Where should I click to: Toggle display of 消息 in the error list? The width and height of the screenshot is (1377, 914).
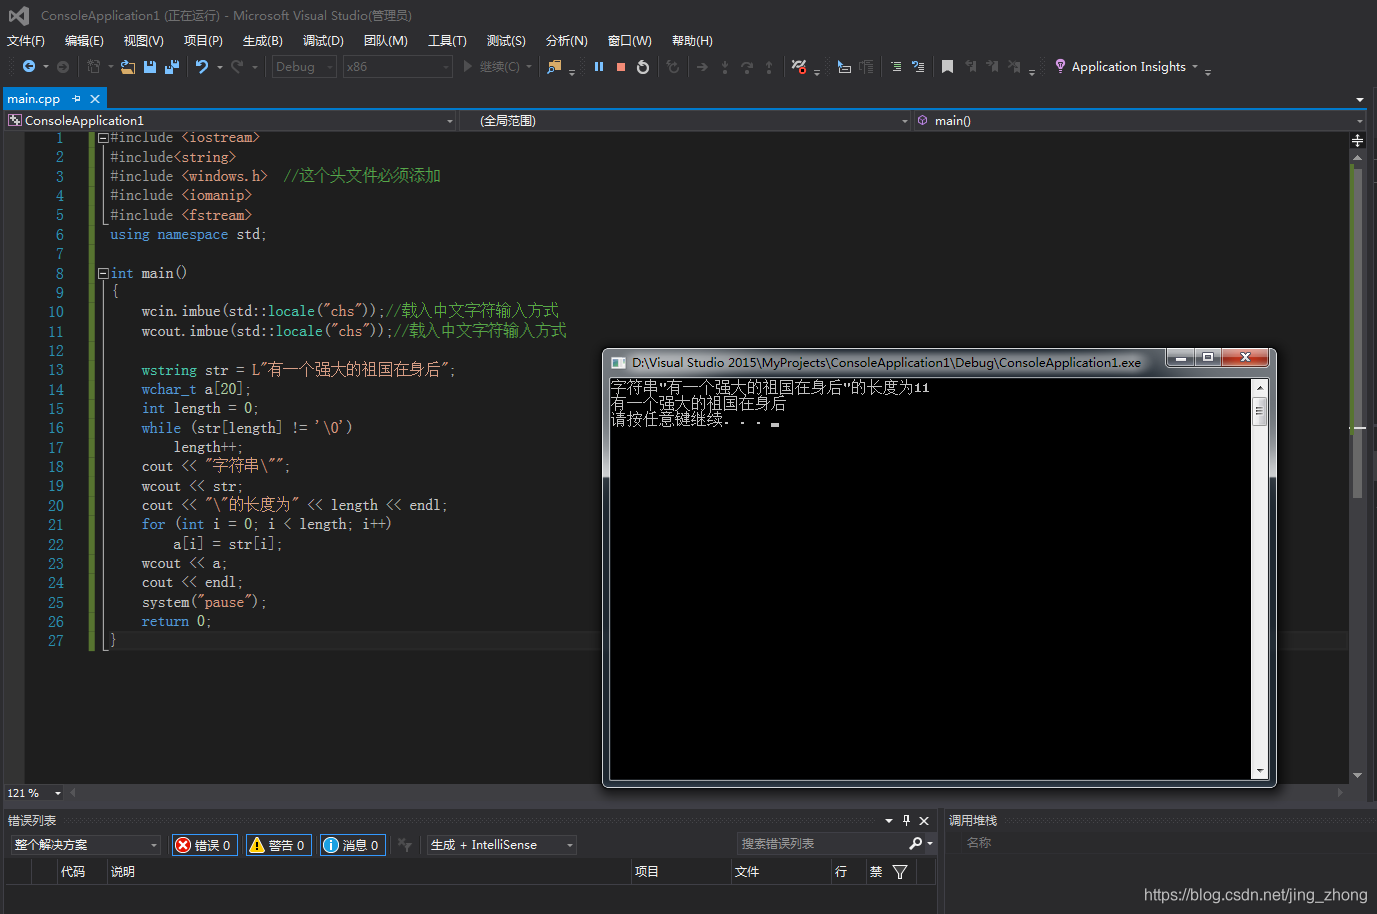tap(352, 844)
